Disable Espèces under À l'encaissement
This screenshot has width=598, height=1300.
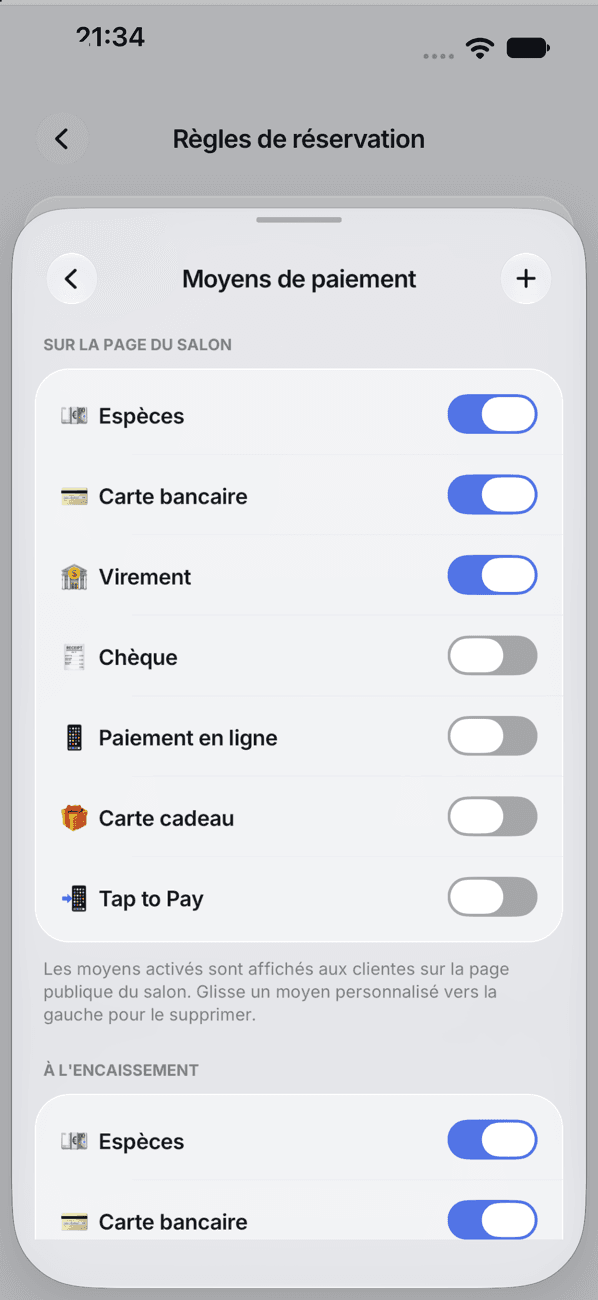[x=492, y=1140]
